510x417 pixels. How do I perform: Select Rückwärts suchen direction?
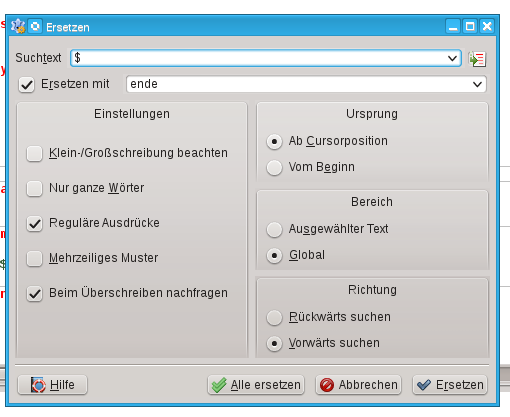(x=274, y=318)
